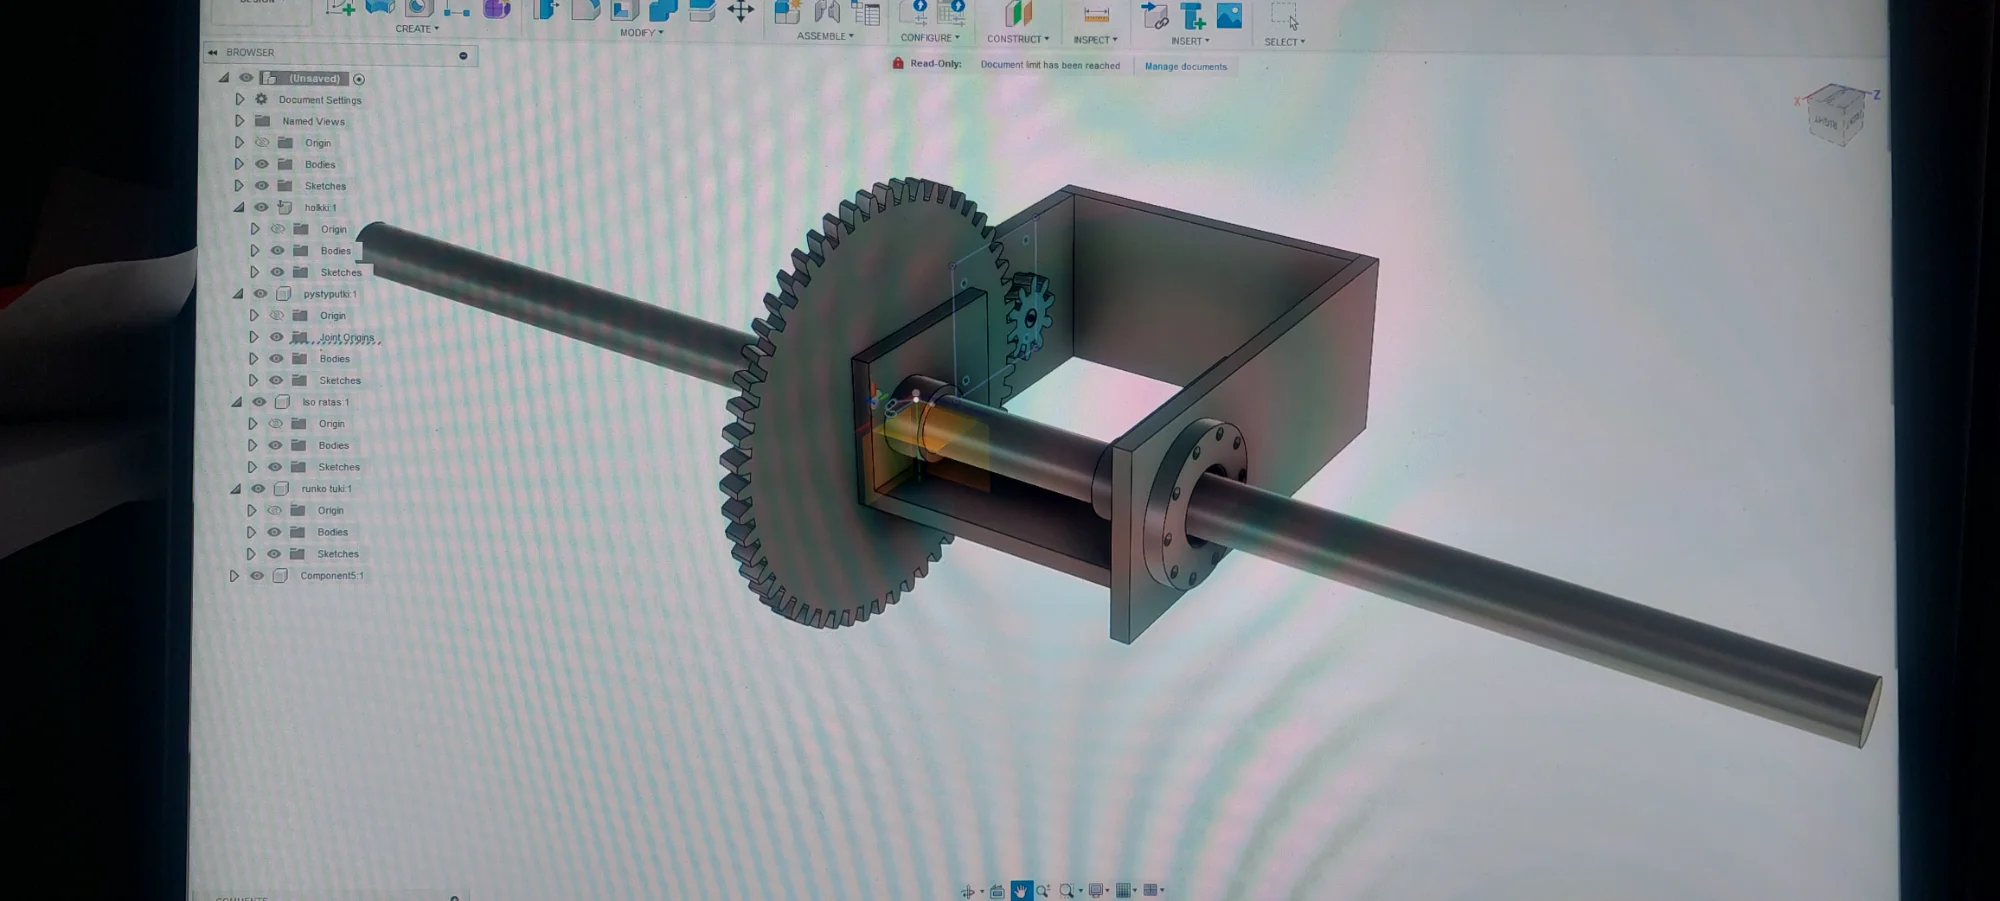2000x901 pixels.
Task: Select the Insert Derive icon
Action: 1154,14
